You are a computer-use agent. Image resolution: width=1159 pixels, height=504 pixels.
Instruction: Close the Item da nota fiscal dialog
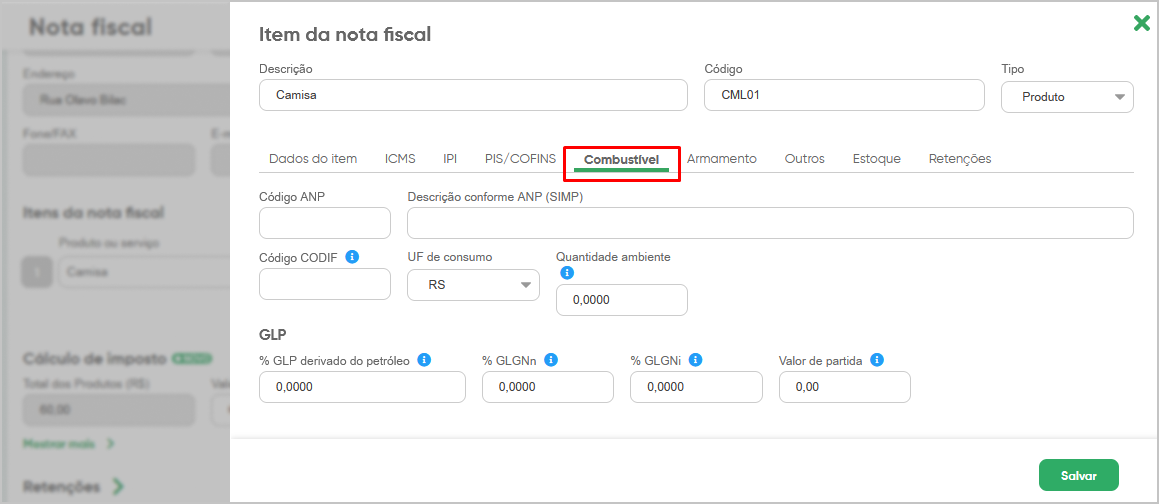click(x=1141, y=24)
